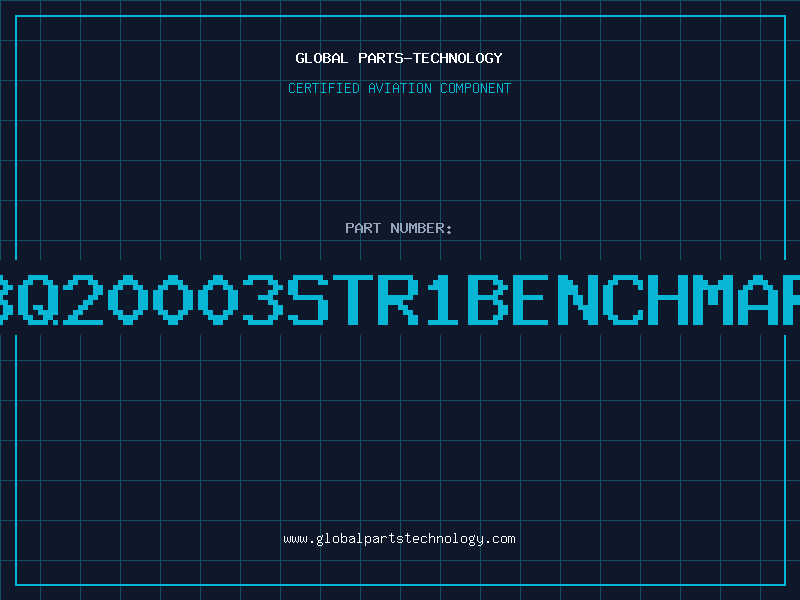Select the 'CERTIFIED AVIATION COMPONENT' subtitle
800x600 pixels.
(399, 88)
